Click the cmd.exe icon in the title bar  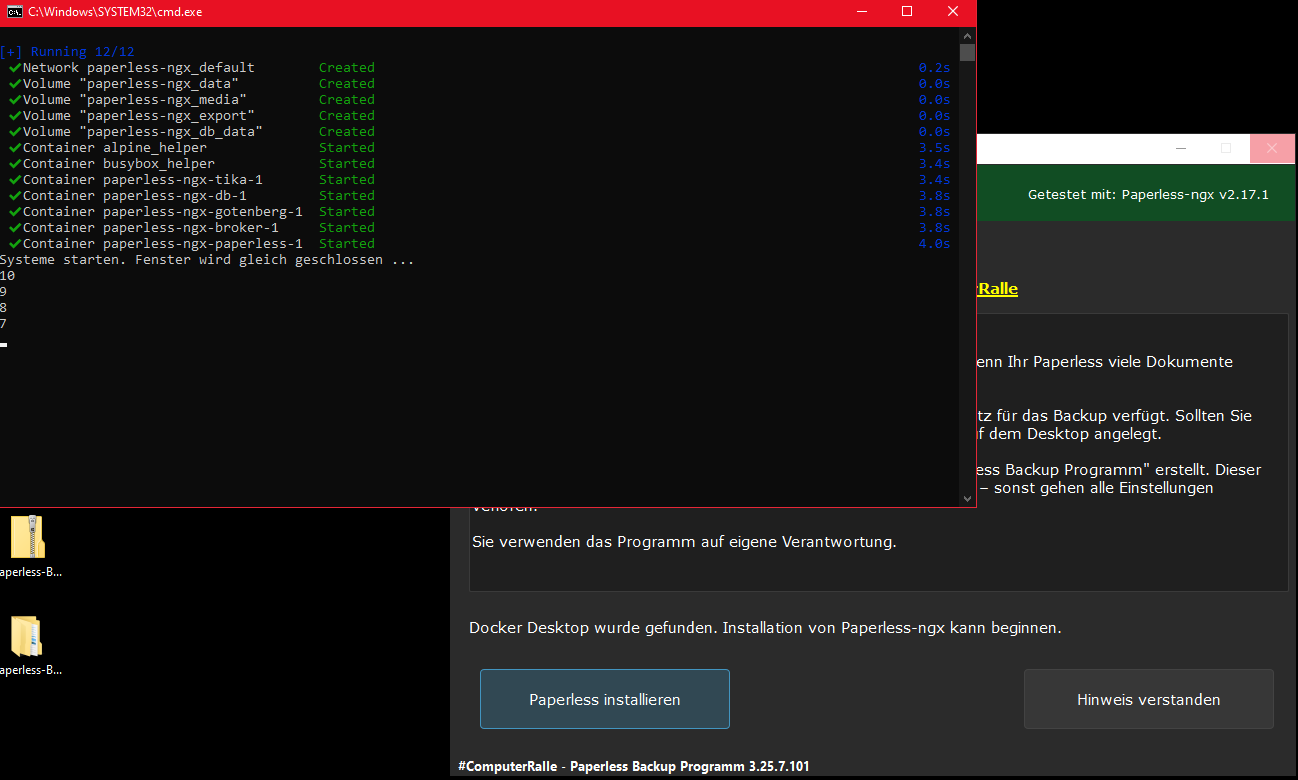[15, 11]
